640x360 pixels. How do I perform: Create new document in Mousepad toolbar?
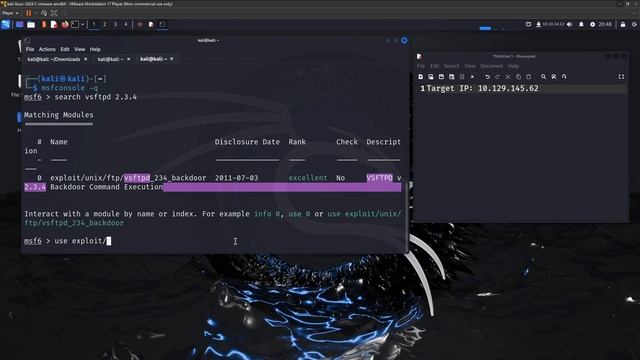click(x=420, y=77)
